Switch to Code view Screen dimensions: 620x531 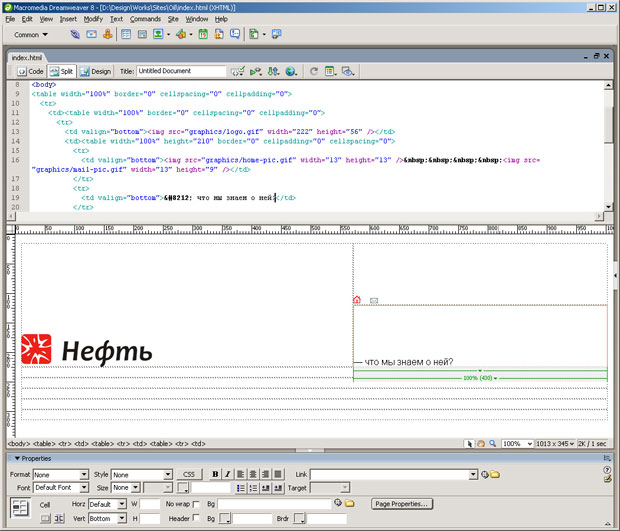pyautogui.click(x=29, y=72)
